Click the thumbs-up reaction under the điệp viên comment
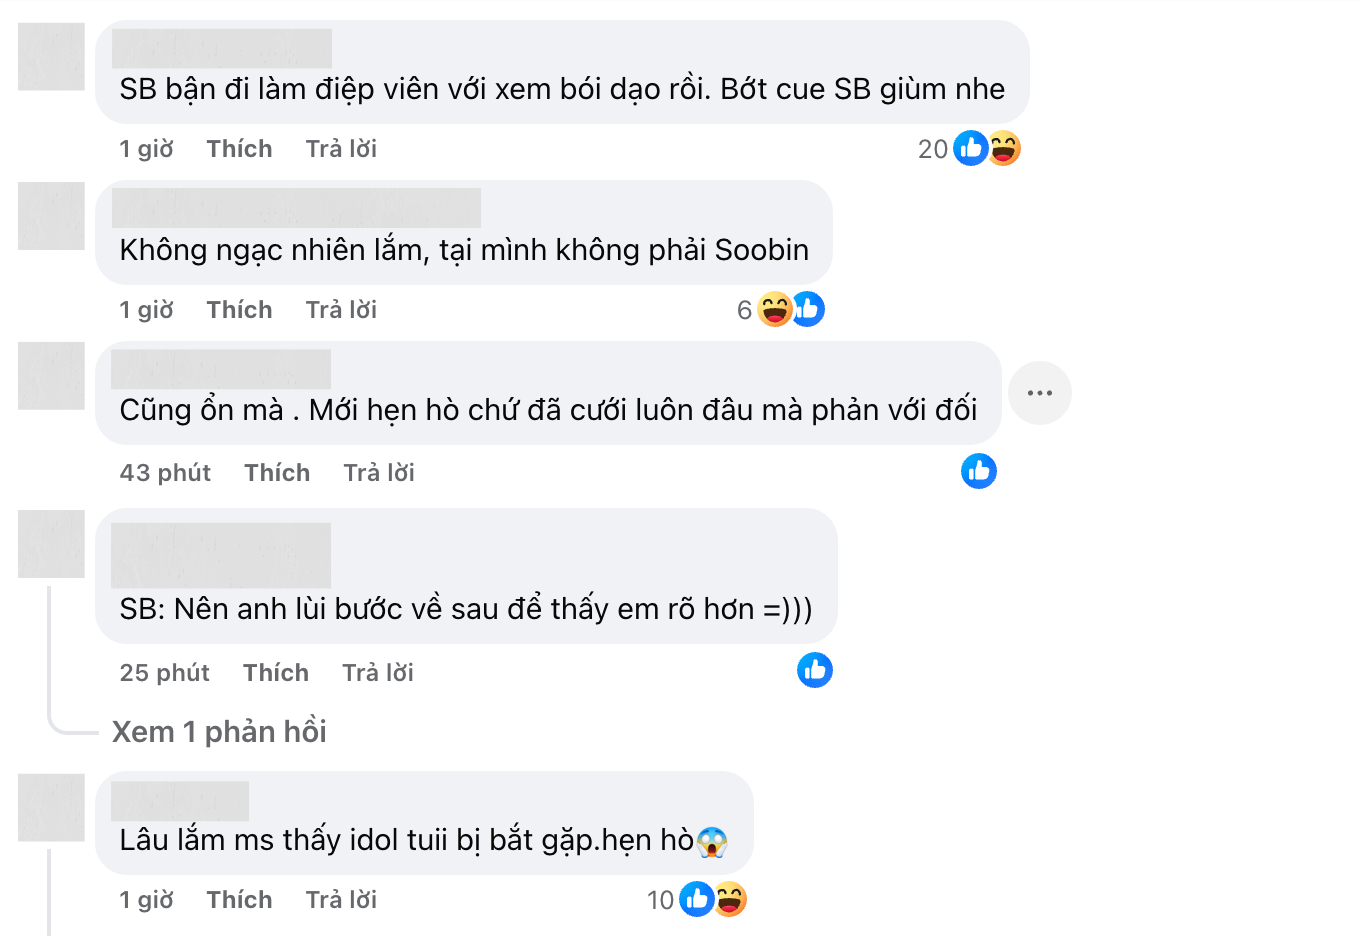This screenshot has width=1362, height=936. click(969, 148)
